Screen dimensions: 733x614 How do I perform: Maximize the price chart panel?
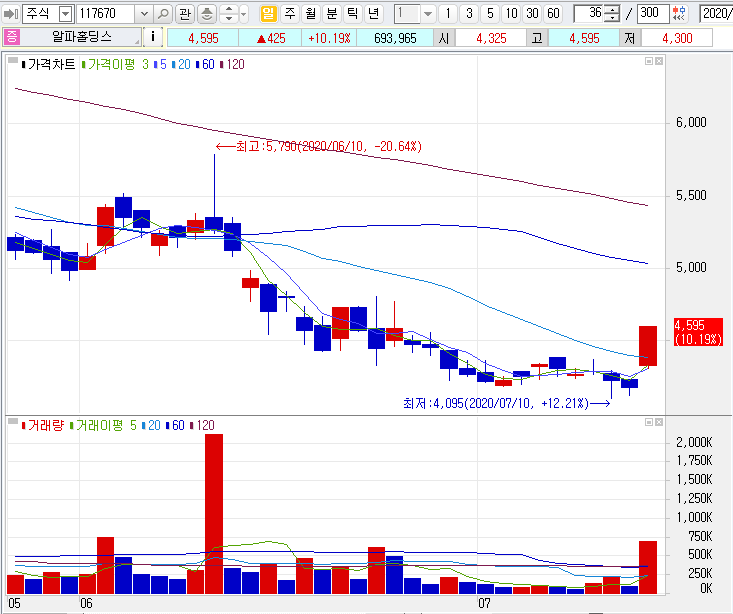click(x=649, y=61)
